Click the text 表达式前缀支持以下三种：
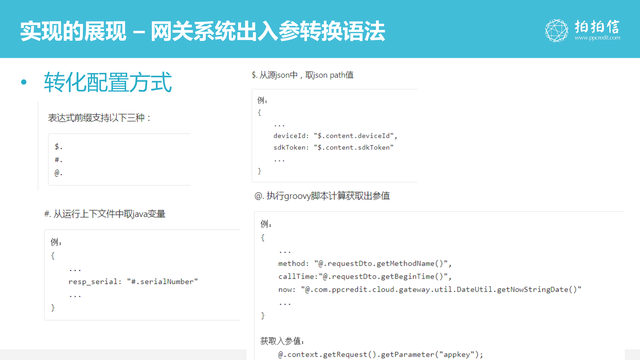Viewport: 640px width, 360px height. tap(100, 118)
